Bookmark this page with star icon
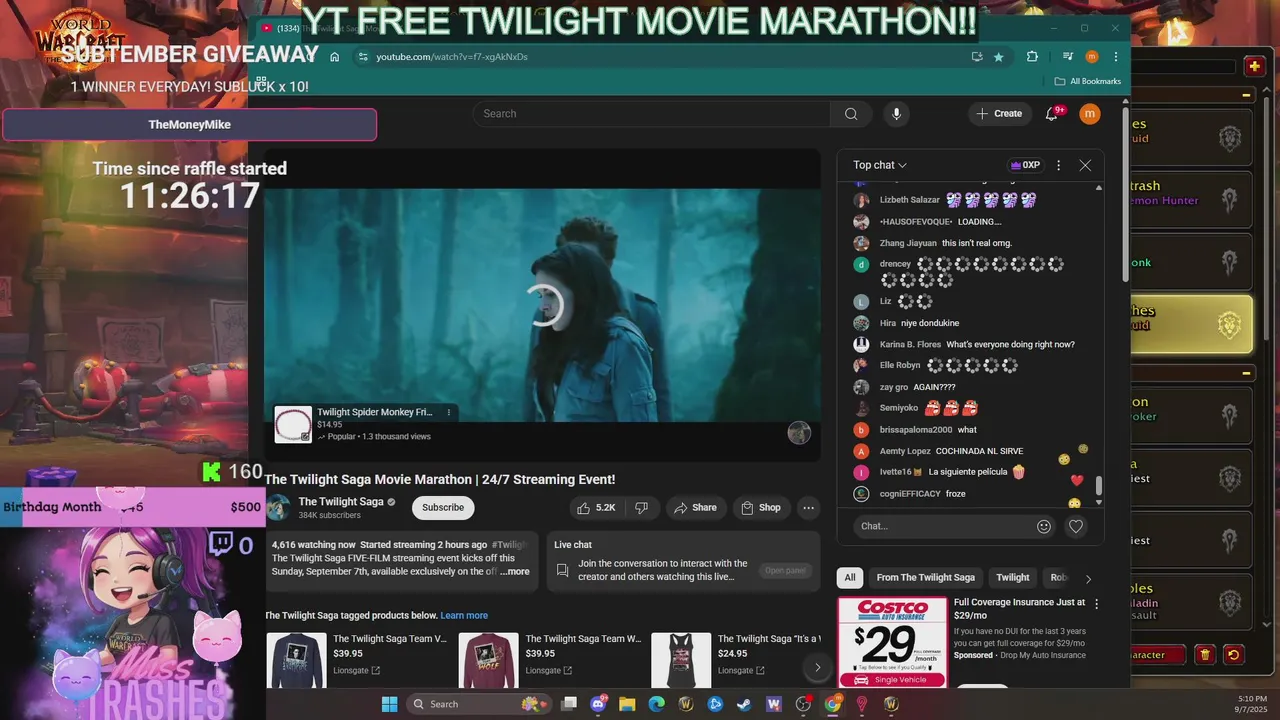This screenshot has width=1280, height=720. point(998,57)
